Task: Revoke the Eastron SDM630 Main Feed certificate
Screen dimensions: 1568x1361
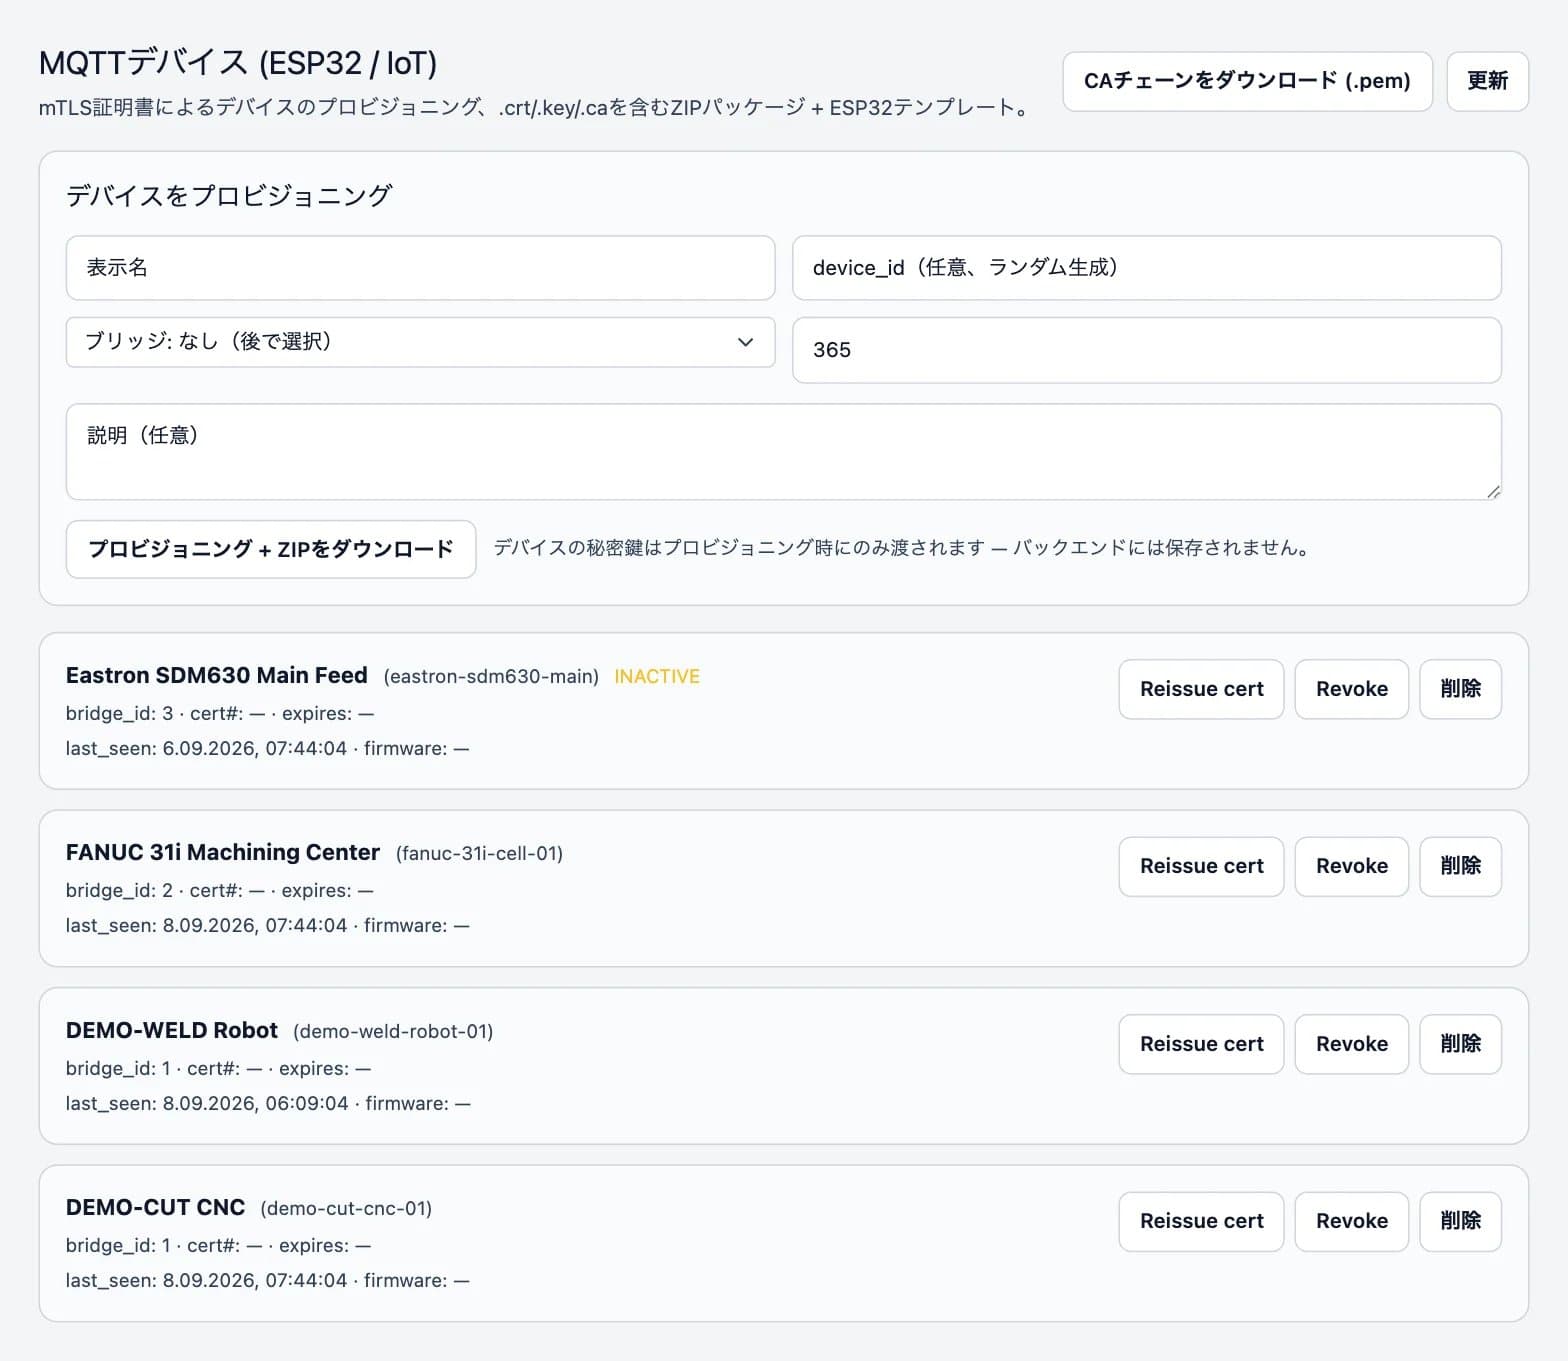Action: [x=1351, y=689]
